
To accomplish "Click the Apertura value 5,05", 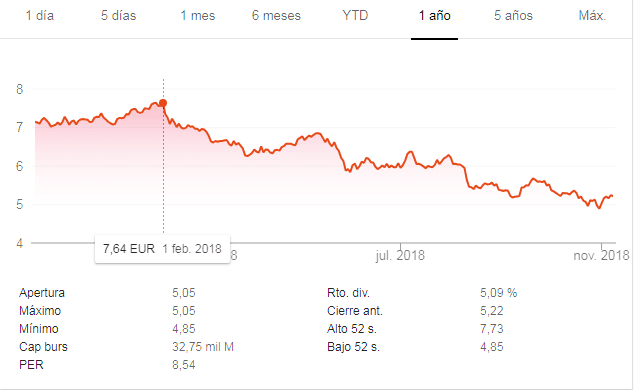I will point(184,293).
